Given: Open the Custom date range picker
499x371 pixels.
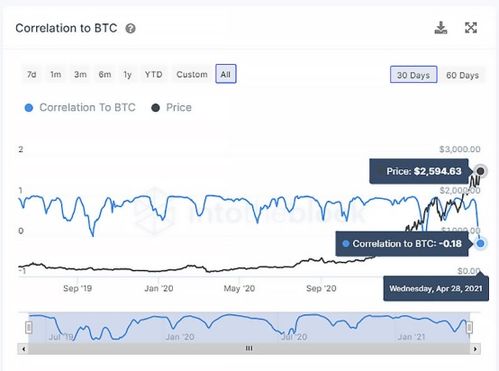Looking at the screenshot, I should 192,74.
